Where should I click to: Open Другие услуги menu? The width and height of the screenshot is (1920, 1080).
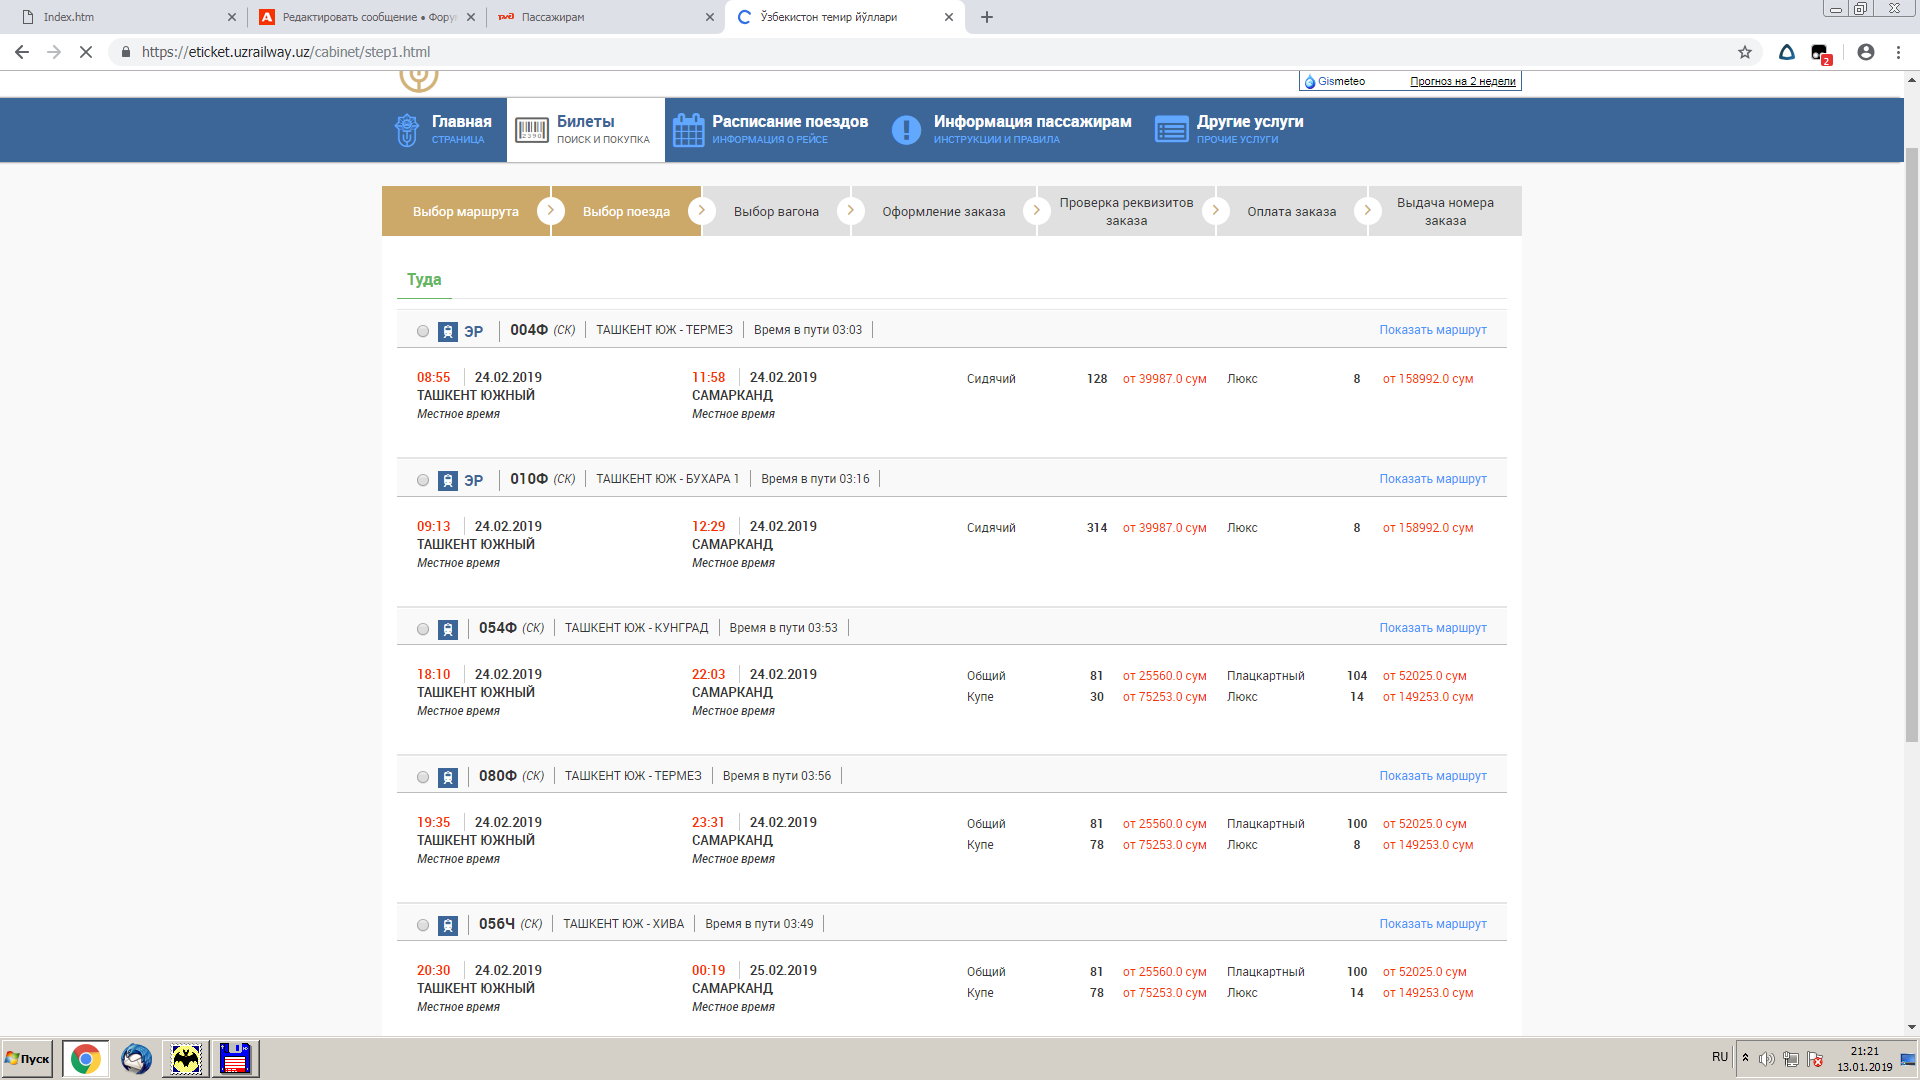pos(1229,130)
